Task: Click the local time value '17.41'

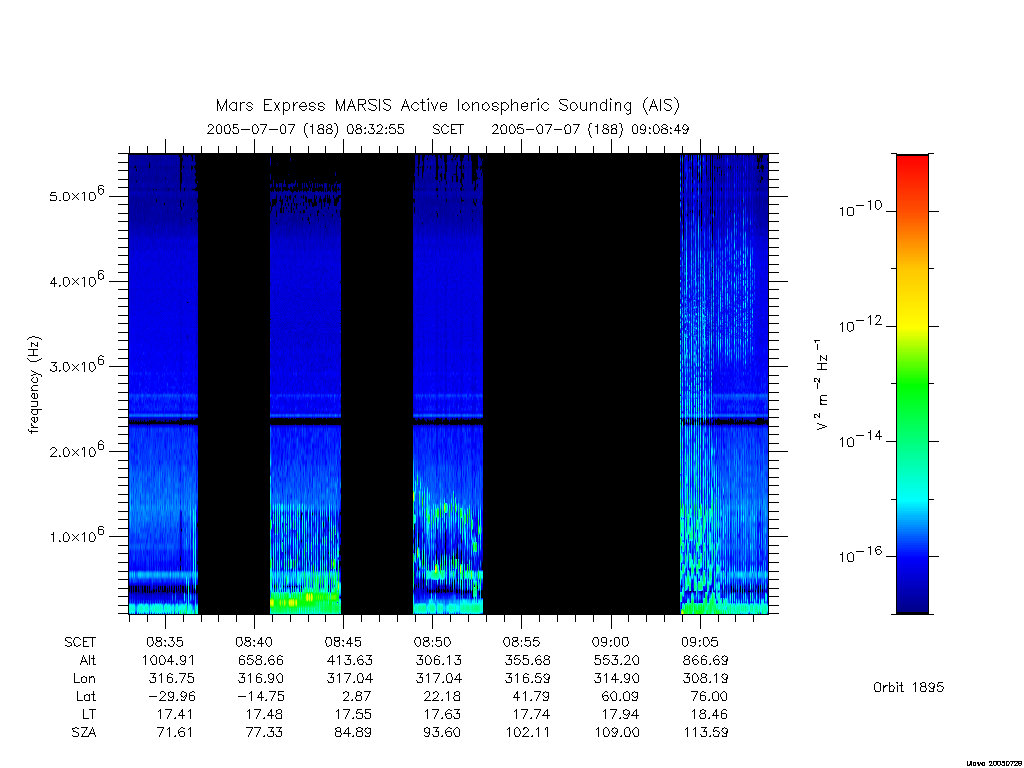Action: click(x=175, y=714)
